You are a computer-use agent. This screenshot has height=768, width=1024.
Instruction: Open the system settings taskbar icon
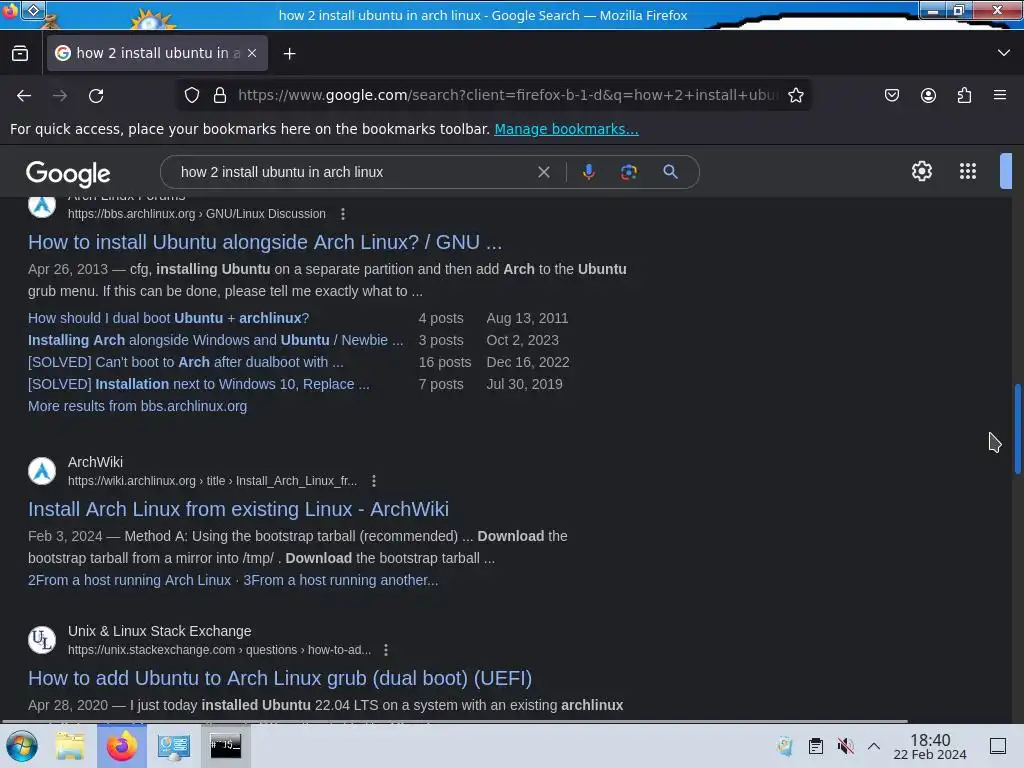point(174,746)
